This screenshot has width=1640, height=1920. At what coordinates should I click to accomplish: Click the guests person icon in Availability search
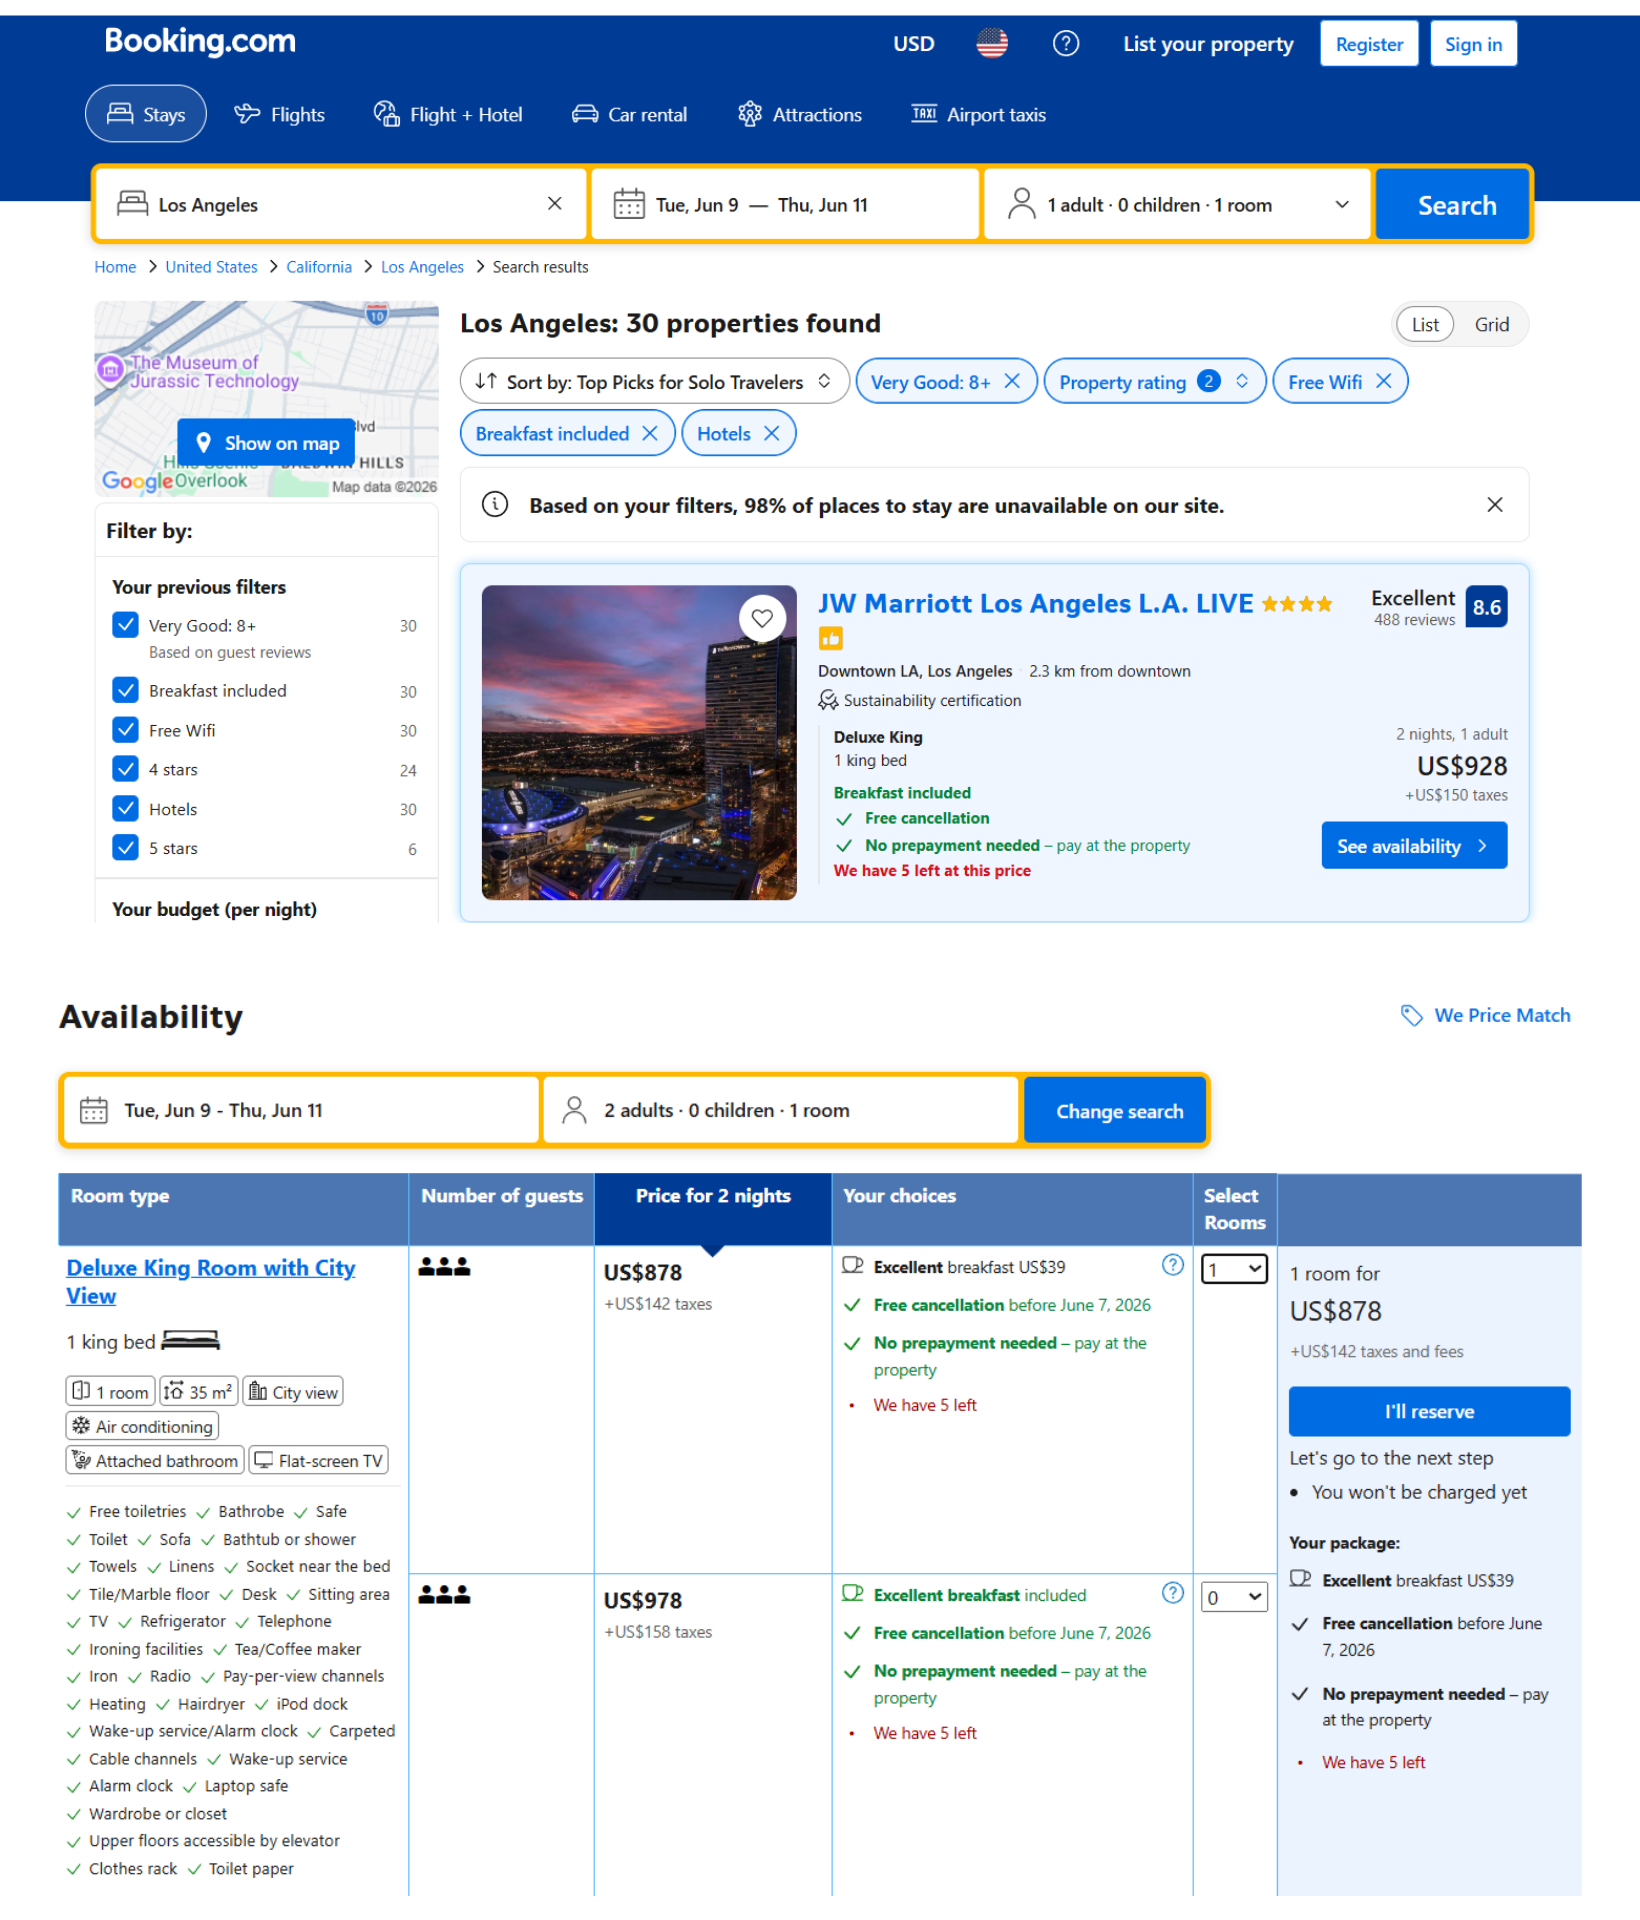(x=574, y=1111)
